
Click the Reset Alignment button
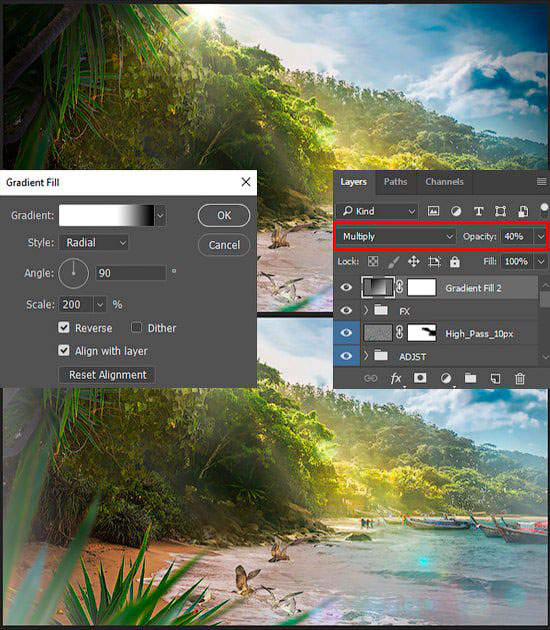point(107,375)
